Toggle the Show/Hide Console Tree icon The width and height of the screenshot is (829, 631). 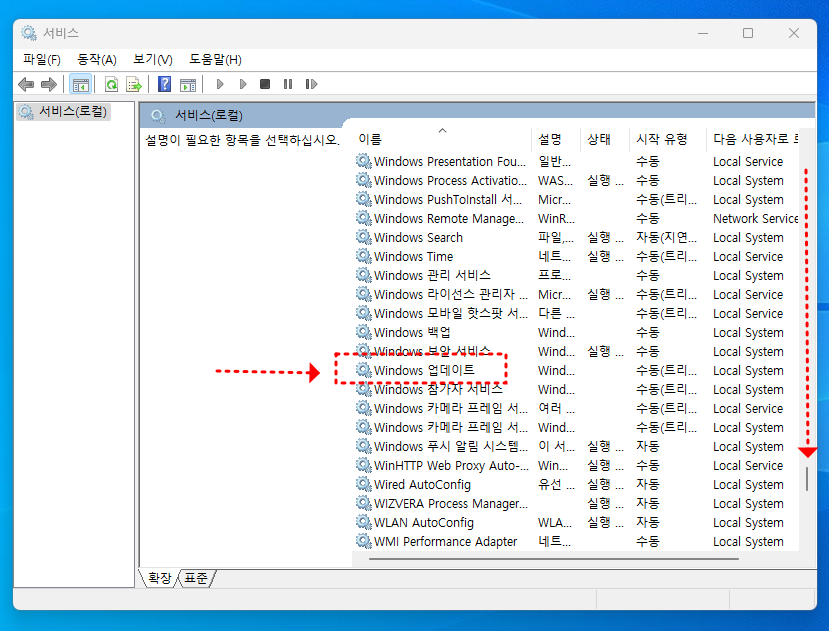pos(81,84)
